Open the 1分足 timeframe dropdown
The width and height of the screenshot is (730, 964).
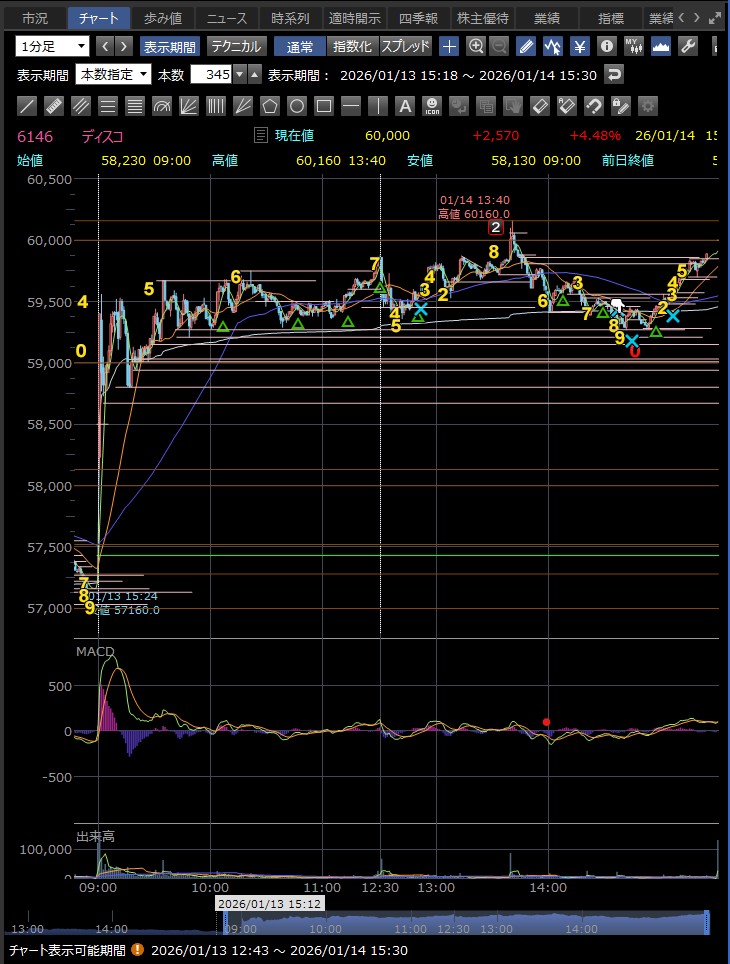pyautogui.click(x=52, y=46)
